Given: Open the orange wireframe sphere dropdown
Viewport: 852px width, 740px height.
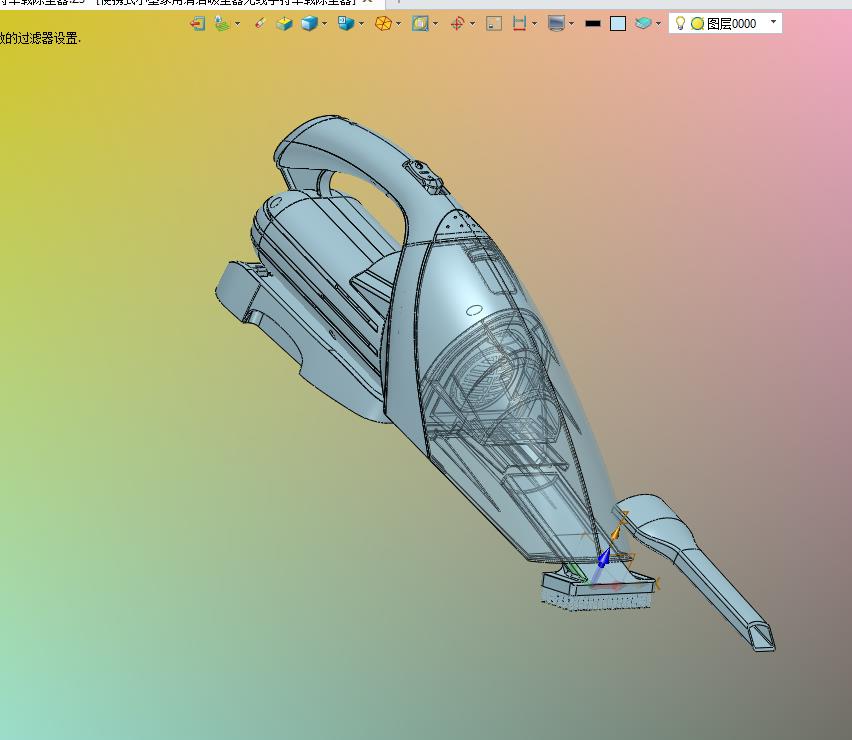Looking at the screenshot, I should tap(399, 23).
